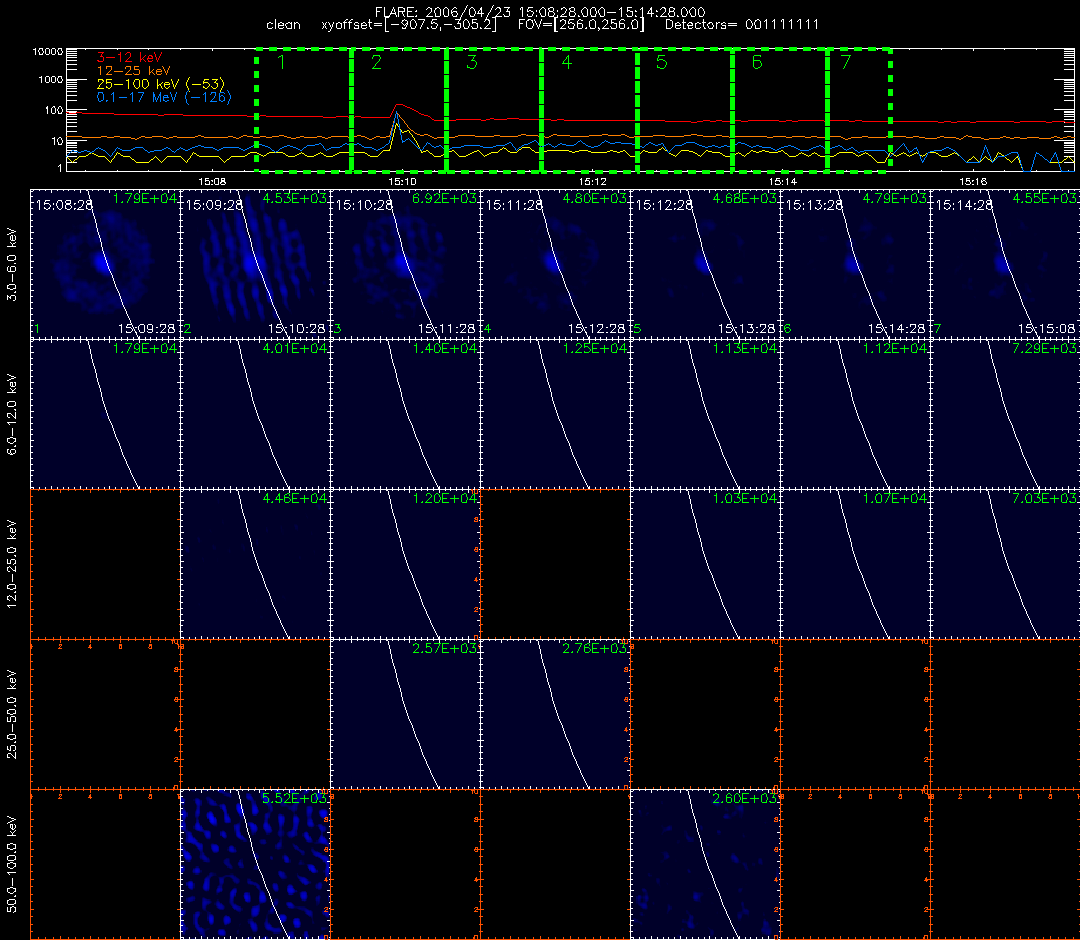Click the "25.0-50.0 keV" row label
This screenshot has height=940, width=1080.
click(x=12, y=714)
